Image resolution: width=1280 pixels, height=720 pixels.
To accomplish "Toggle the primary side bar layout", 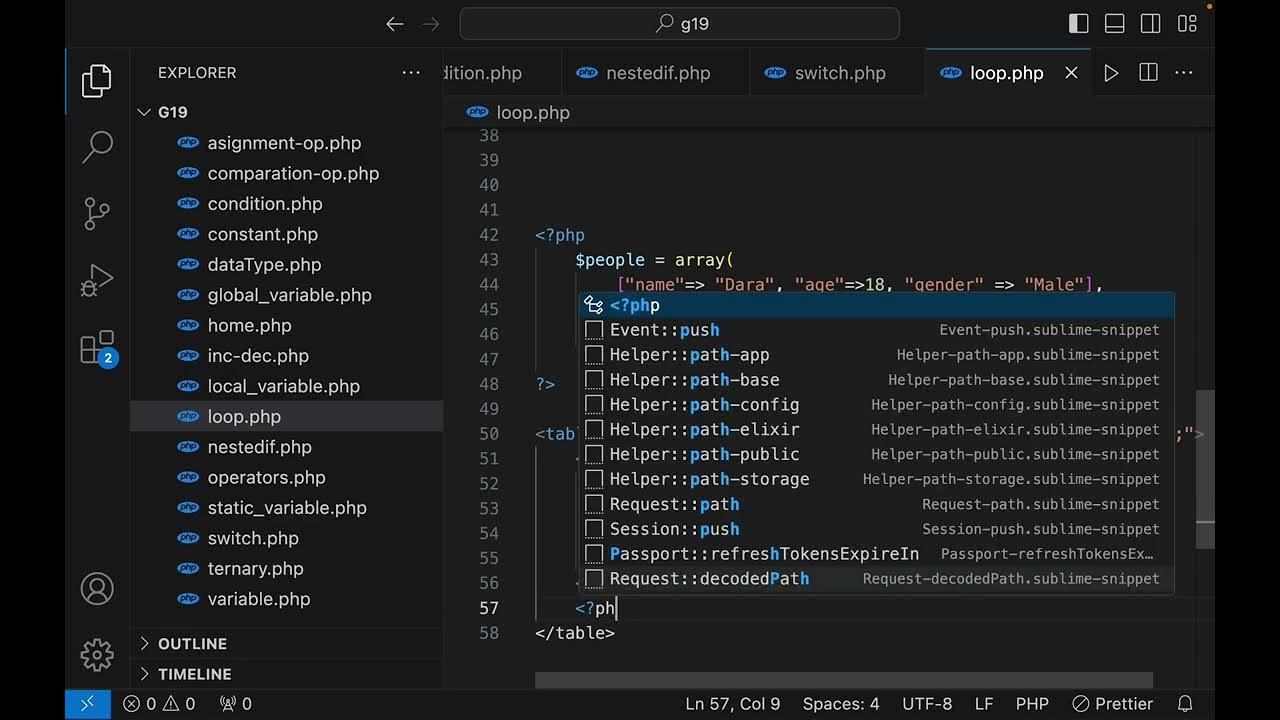I will pyautogui.click(x=1079, y=24).
